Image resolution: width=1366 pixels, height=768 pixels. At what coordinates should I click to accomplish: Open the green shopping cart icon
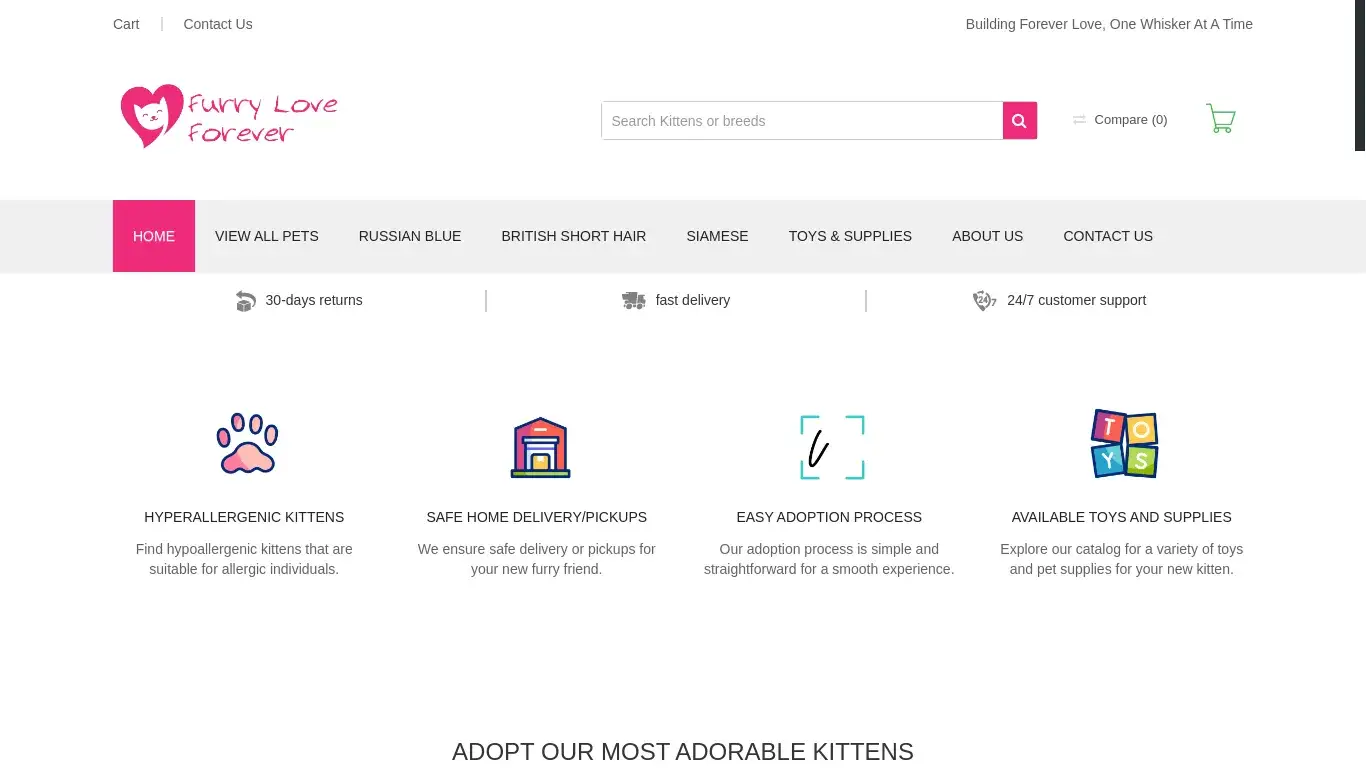[1221, 119]
